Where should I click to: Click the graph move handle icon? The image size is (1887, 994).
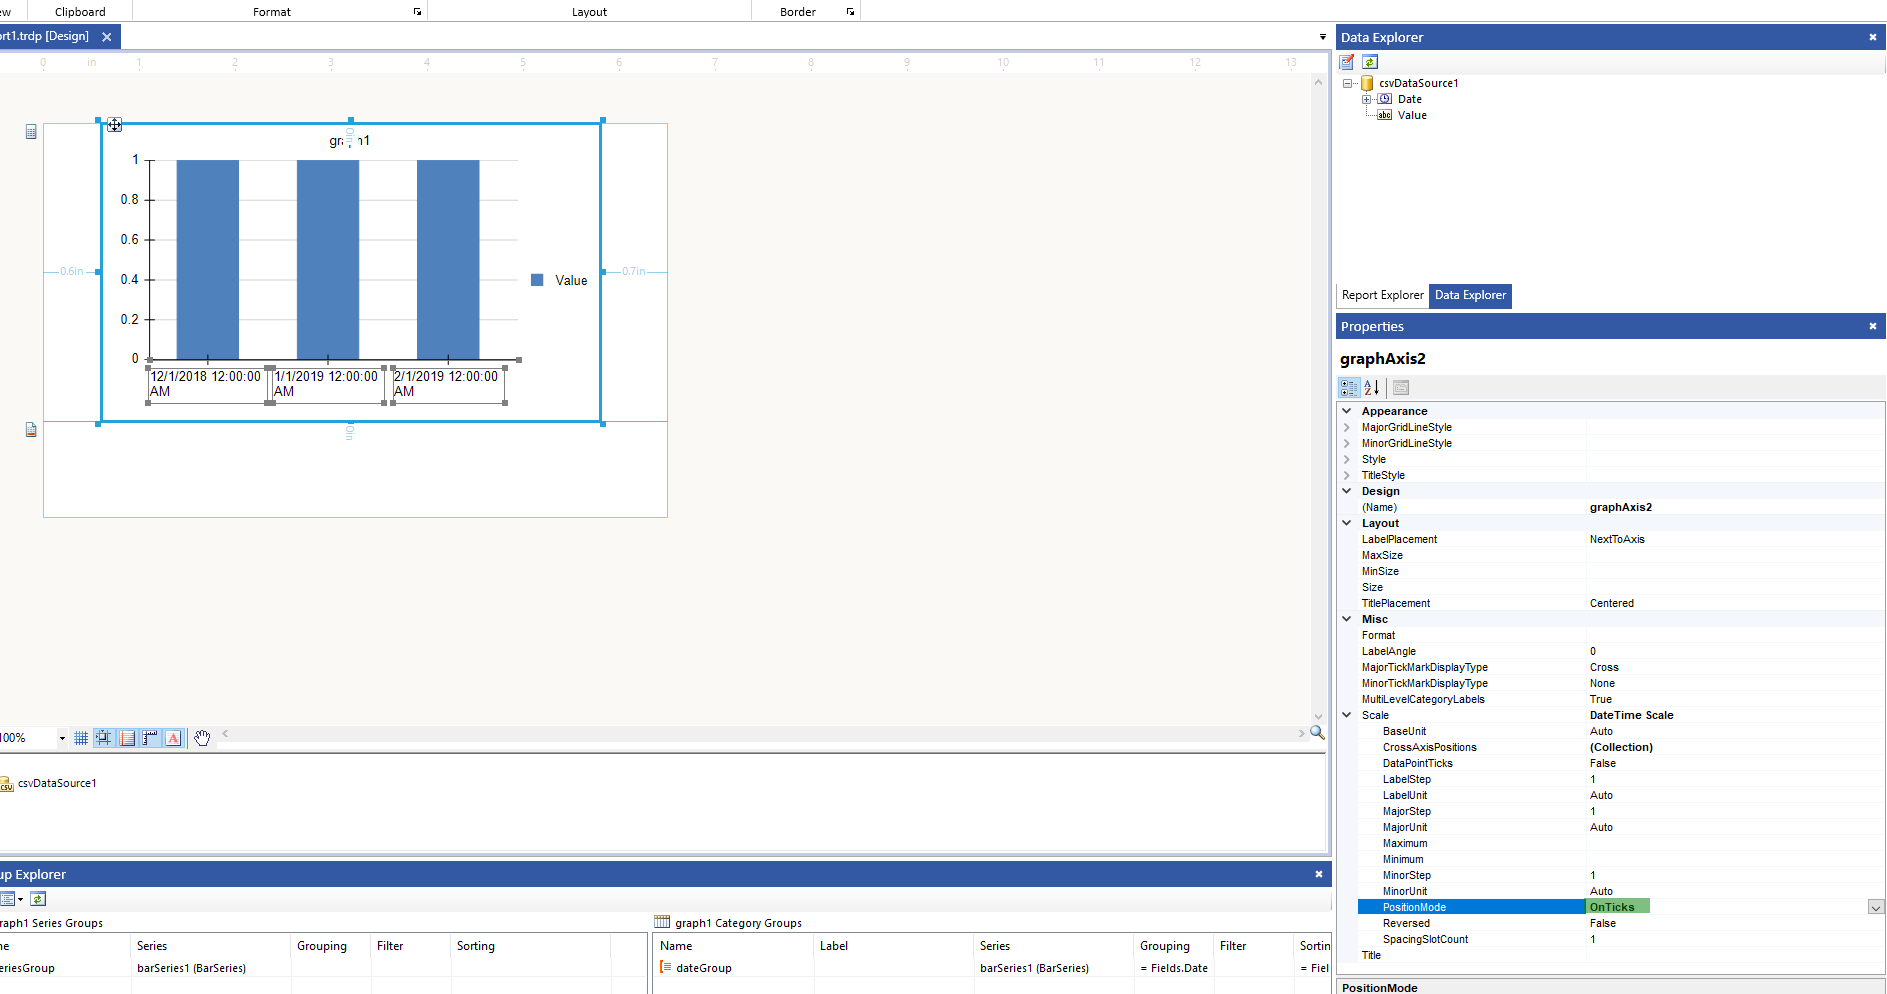115,125
